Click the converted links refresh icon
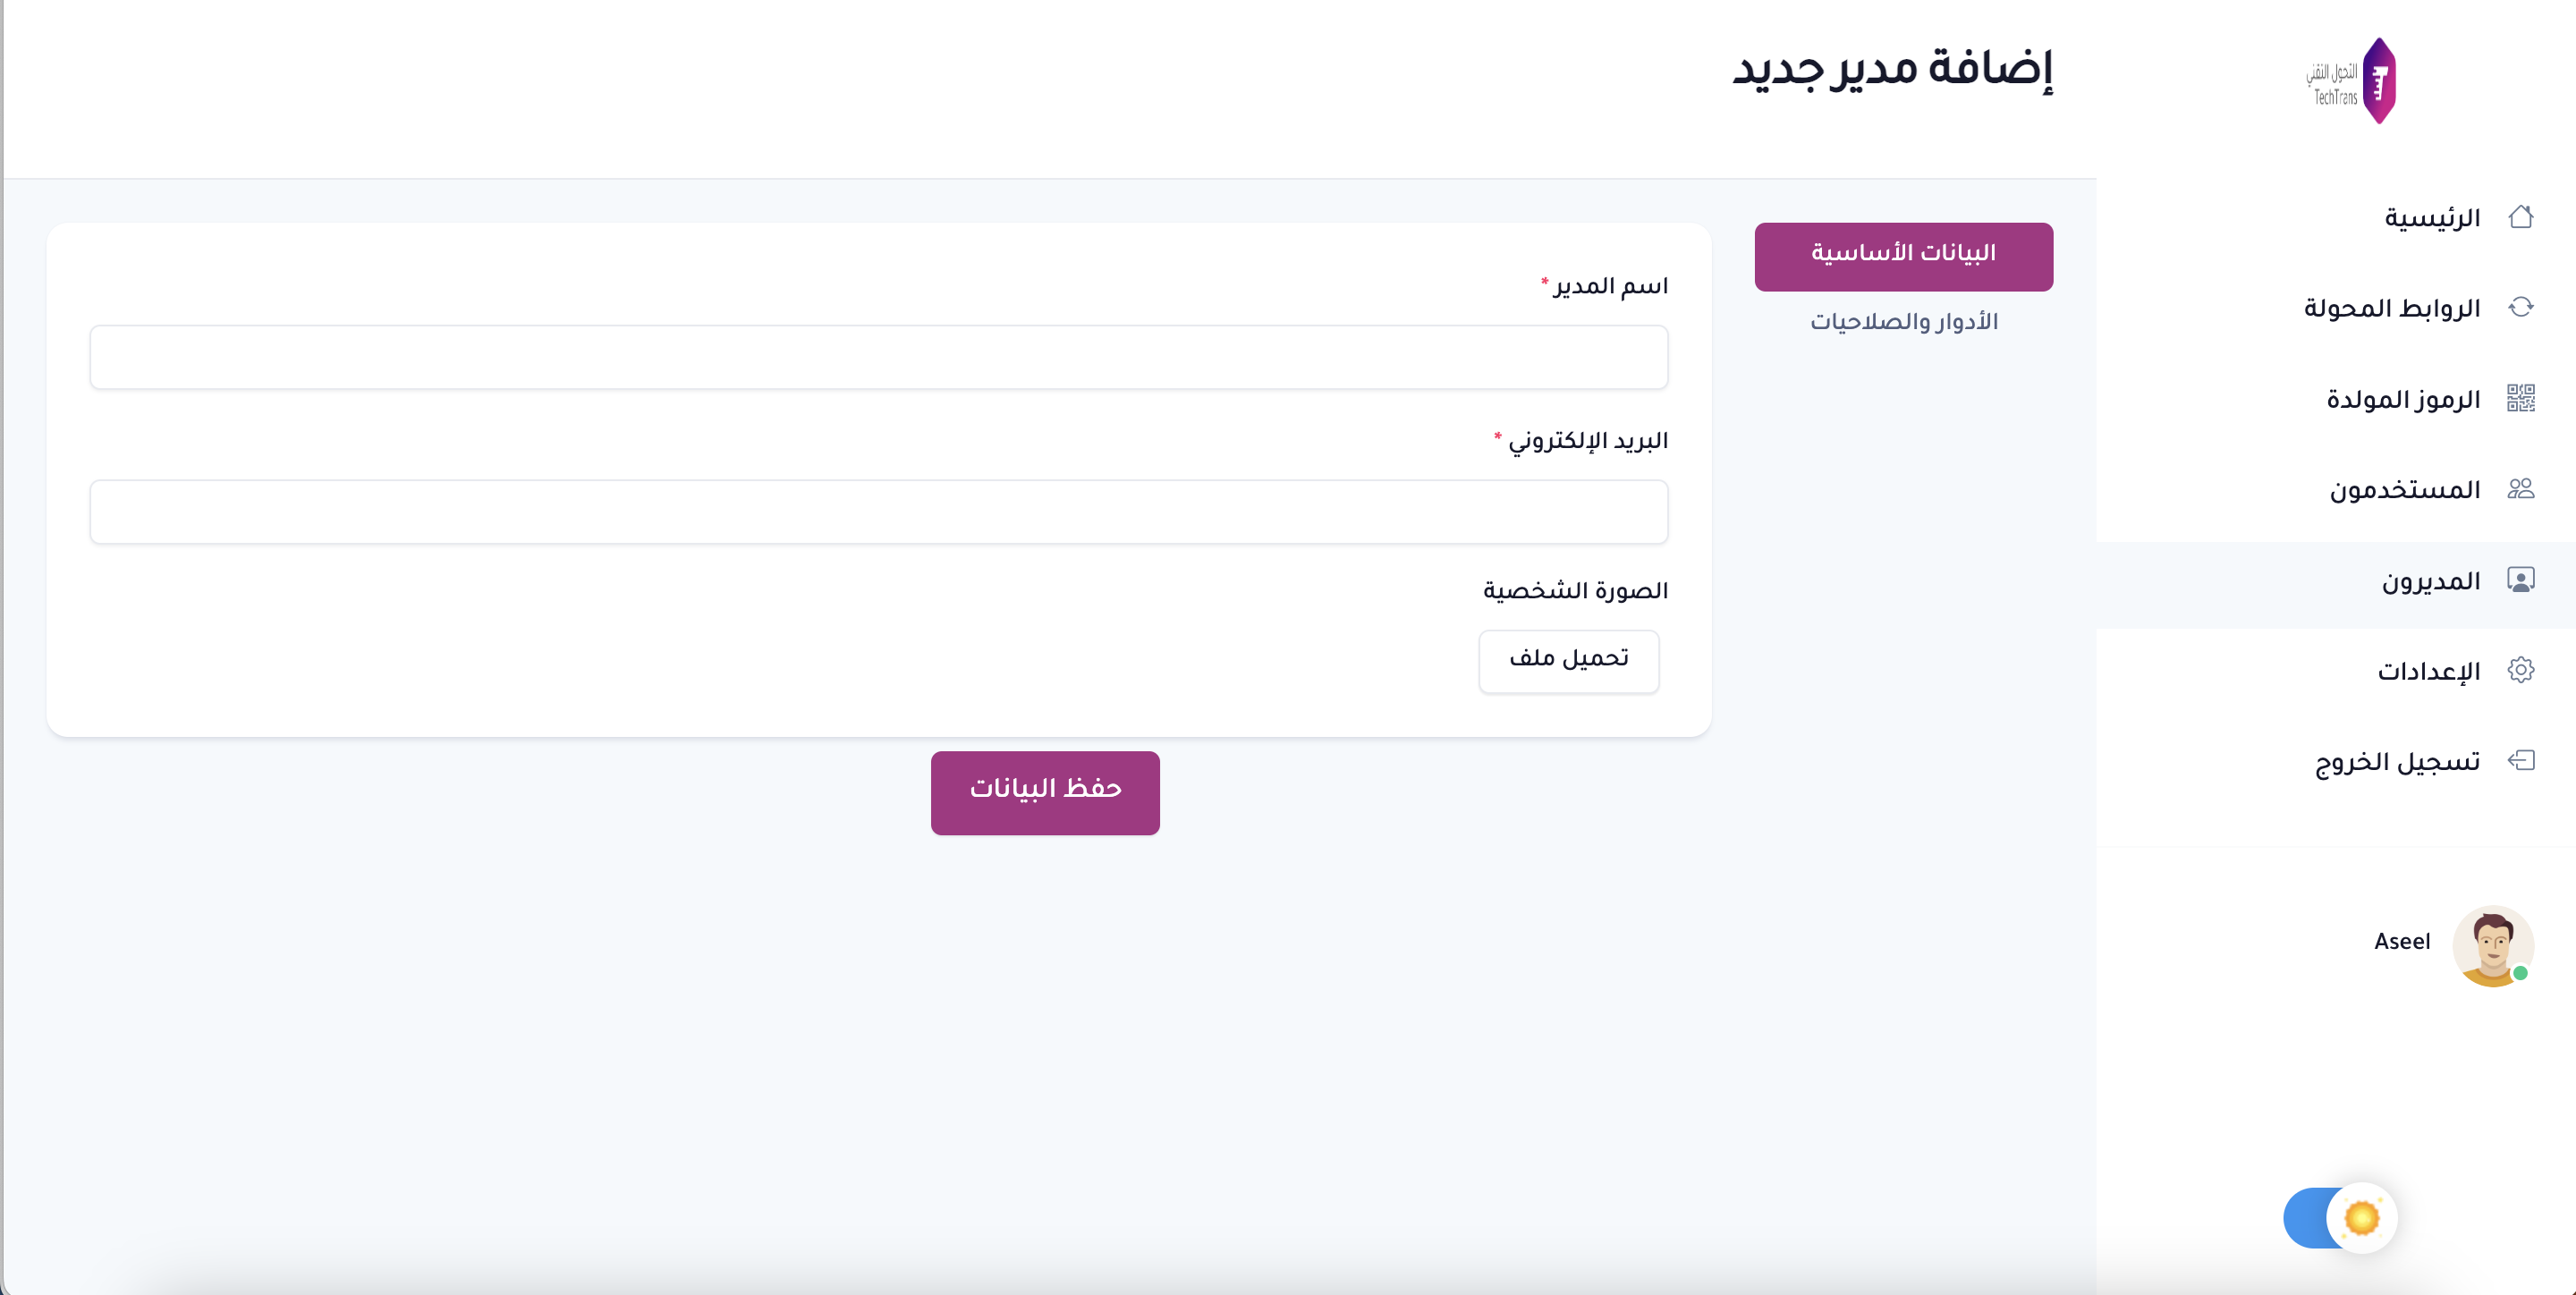Screen dimensions: 2576x1295 coord(2520,307)
